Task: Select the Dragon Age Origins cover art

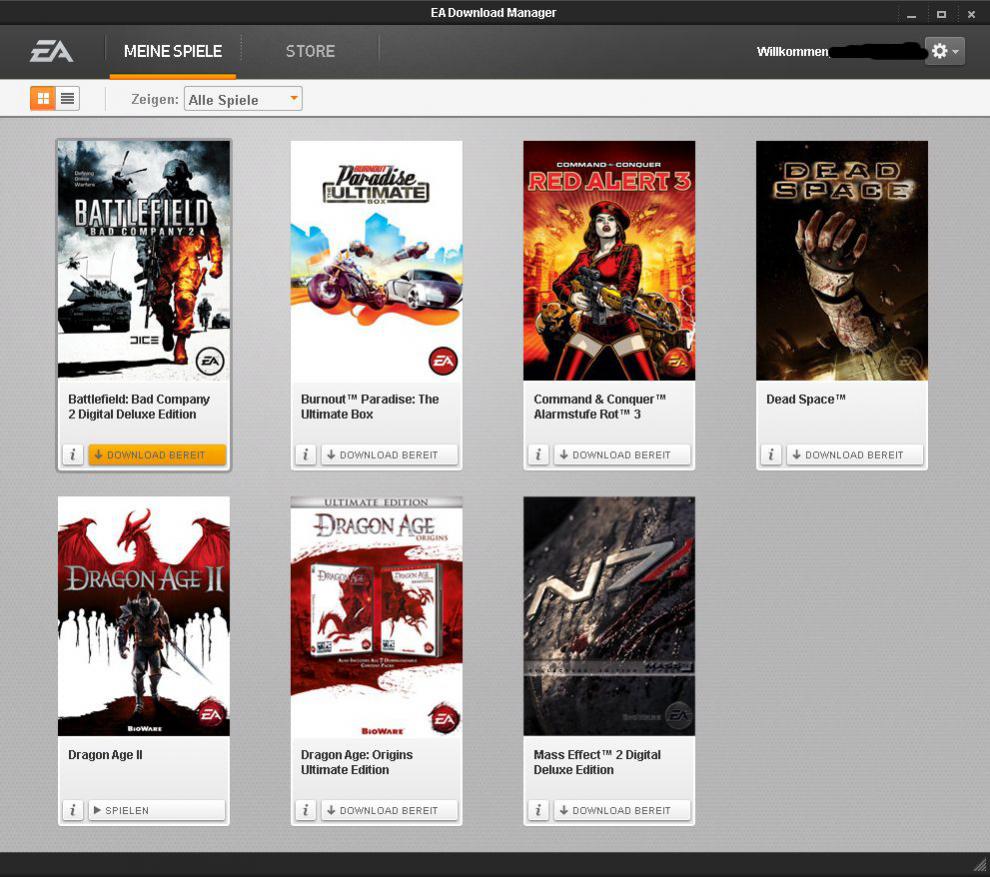Action: point(376,616)
